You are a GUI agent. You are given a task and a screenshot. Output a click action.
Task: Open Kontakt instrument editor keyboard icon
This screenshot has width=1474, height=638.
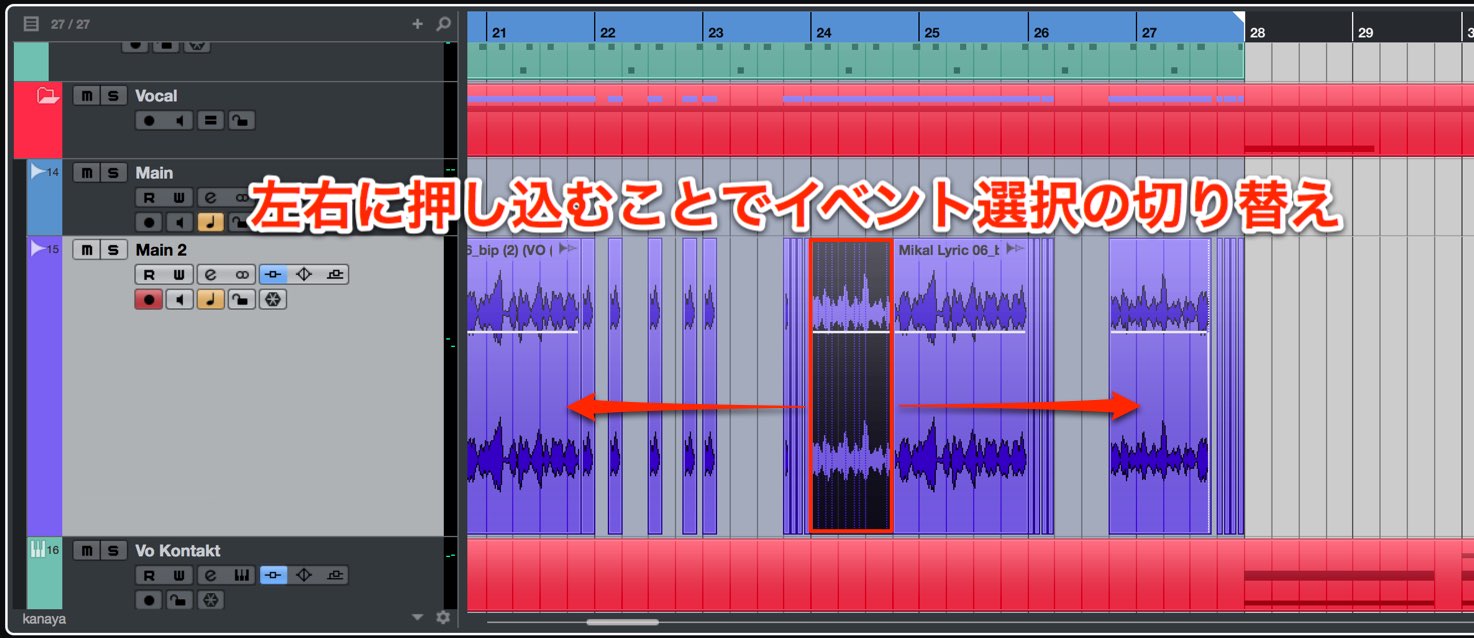[x=241, y=575]
